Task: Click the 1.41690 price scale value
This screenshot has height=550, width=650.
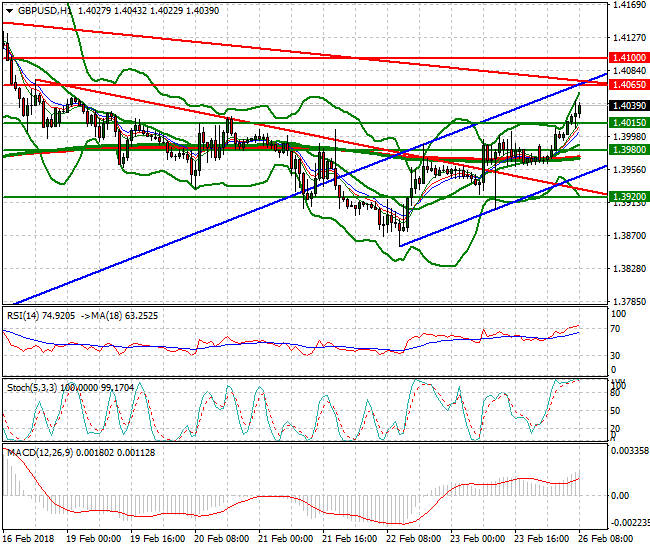Action: point(629,5)
